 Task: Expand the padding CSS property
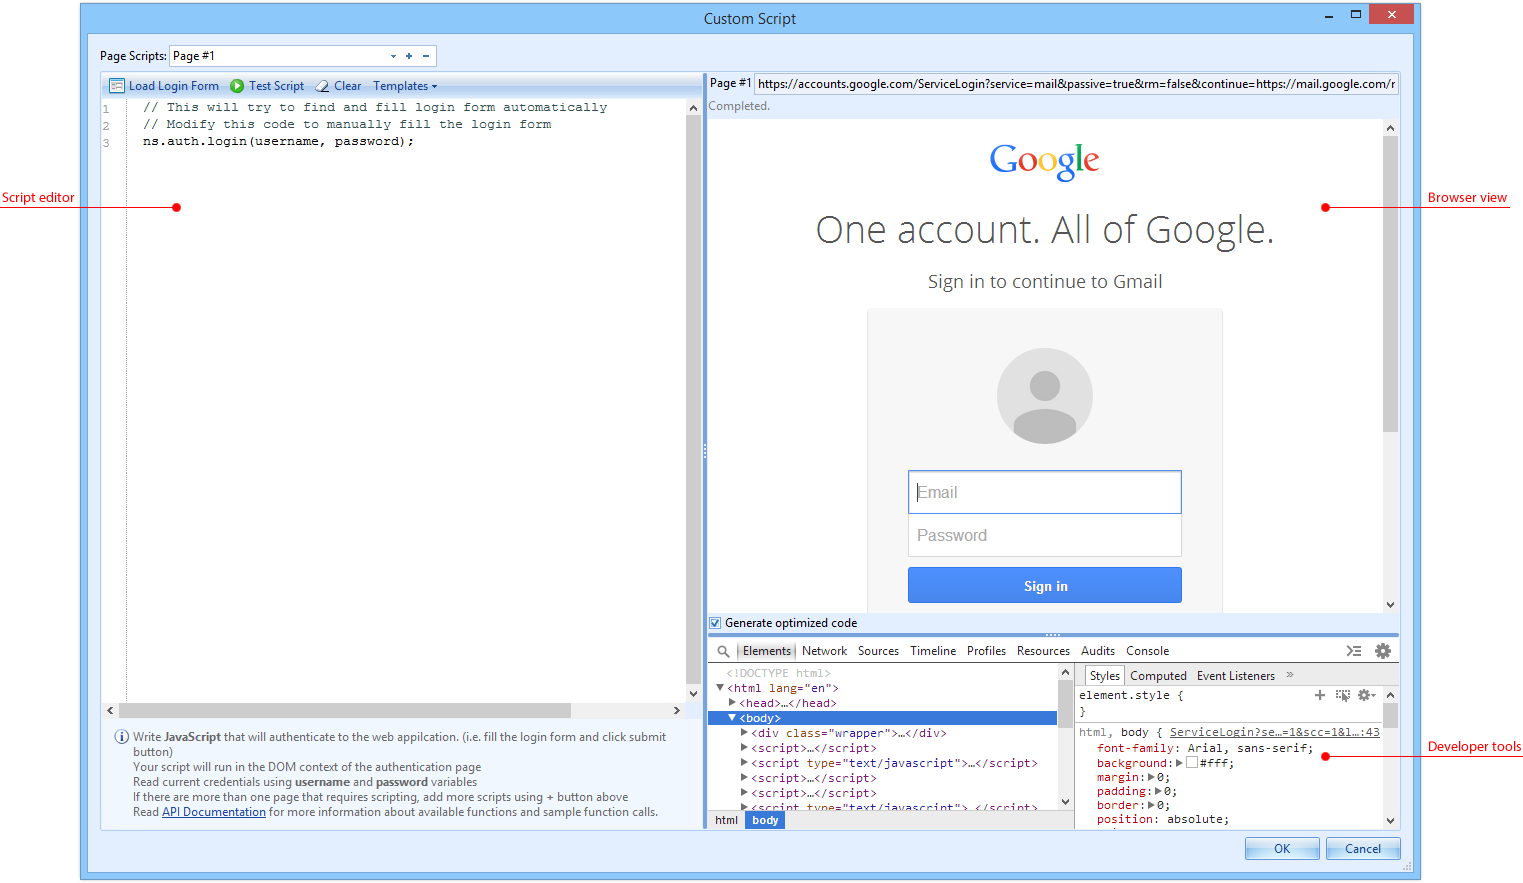point(1159,791)
